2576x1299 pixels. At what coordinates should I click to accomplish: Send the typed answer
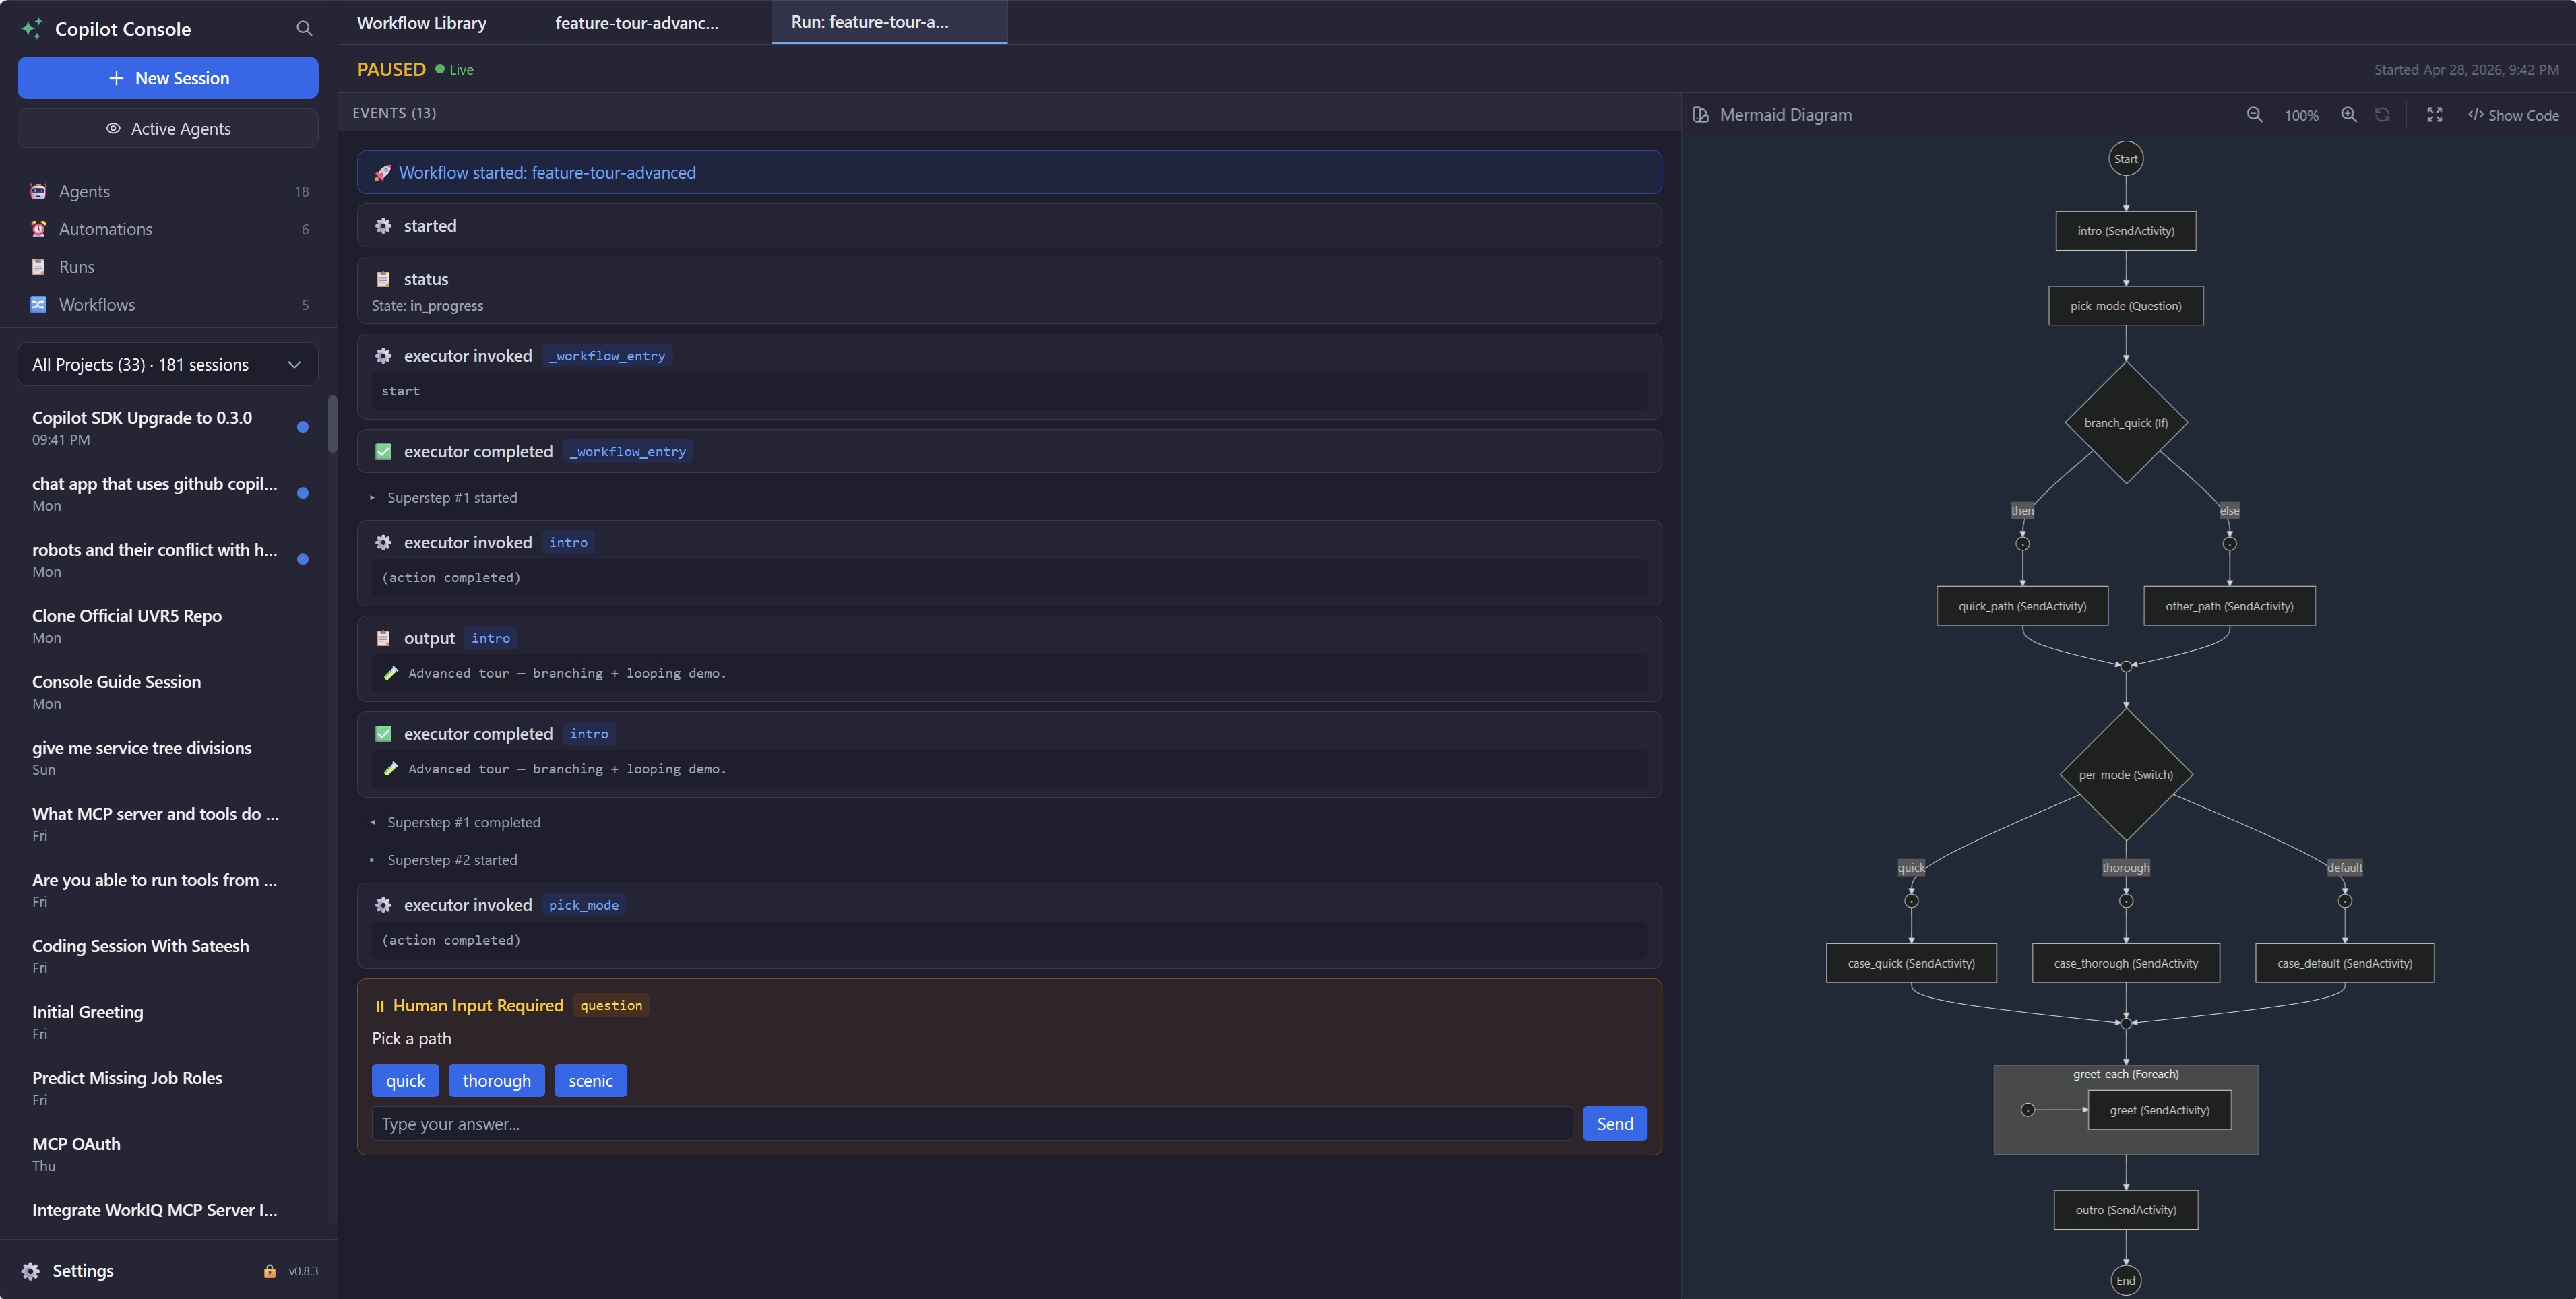pyautogui.click(x=1615, y=1124)
